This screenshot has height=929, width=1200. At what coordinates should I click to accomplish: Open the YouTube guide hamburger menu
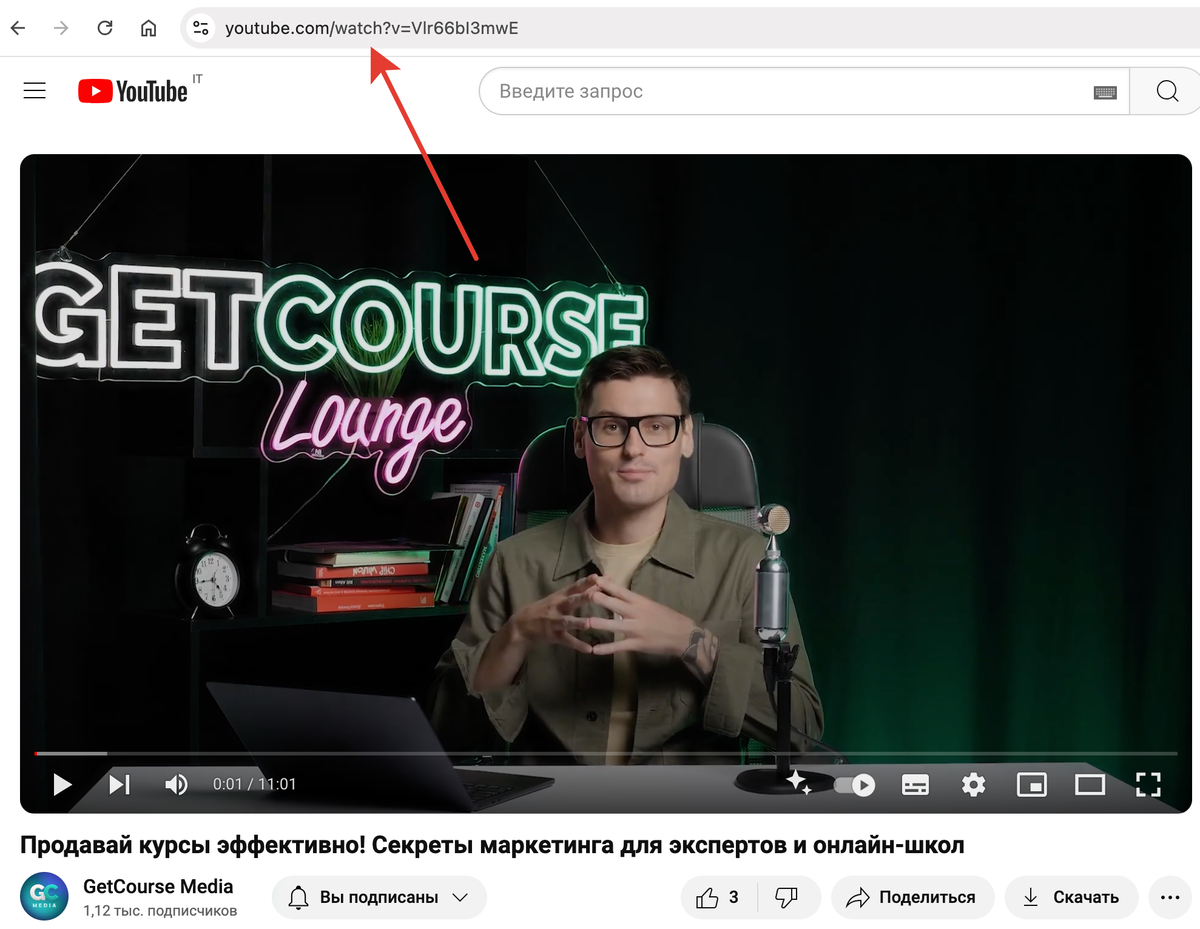35,91
